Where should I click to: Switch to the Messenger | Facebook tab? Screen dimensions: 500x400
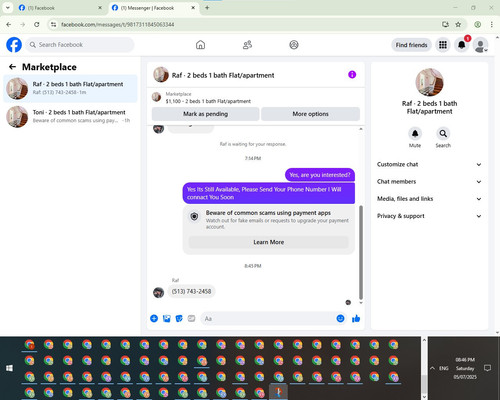click(x=153, y=8)
